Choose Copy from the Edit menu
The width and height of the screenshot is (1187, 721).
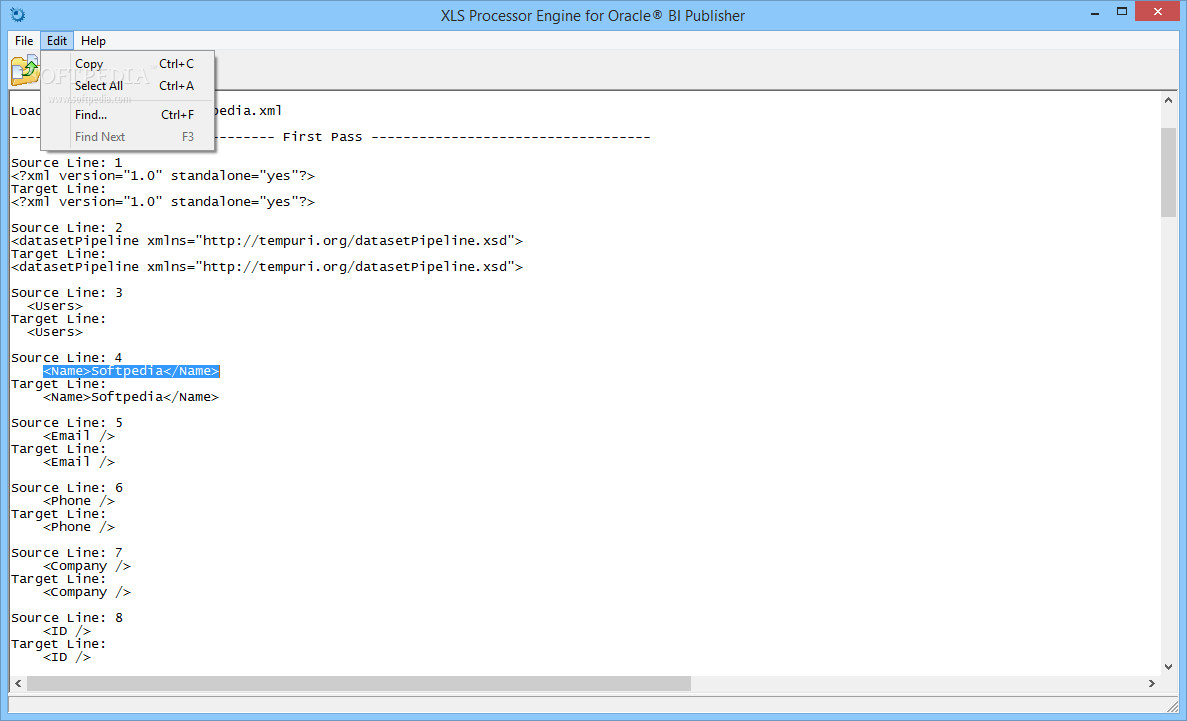coord(129,64)
